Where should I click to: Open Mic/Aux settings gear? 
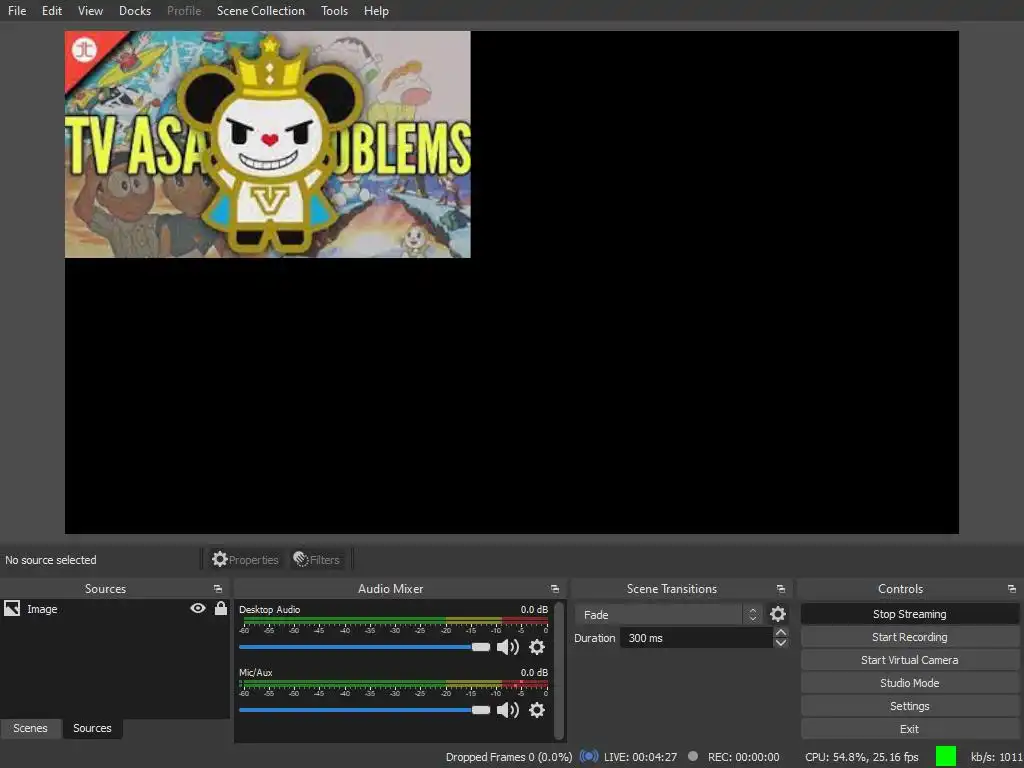pos(537,710)
